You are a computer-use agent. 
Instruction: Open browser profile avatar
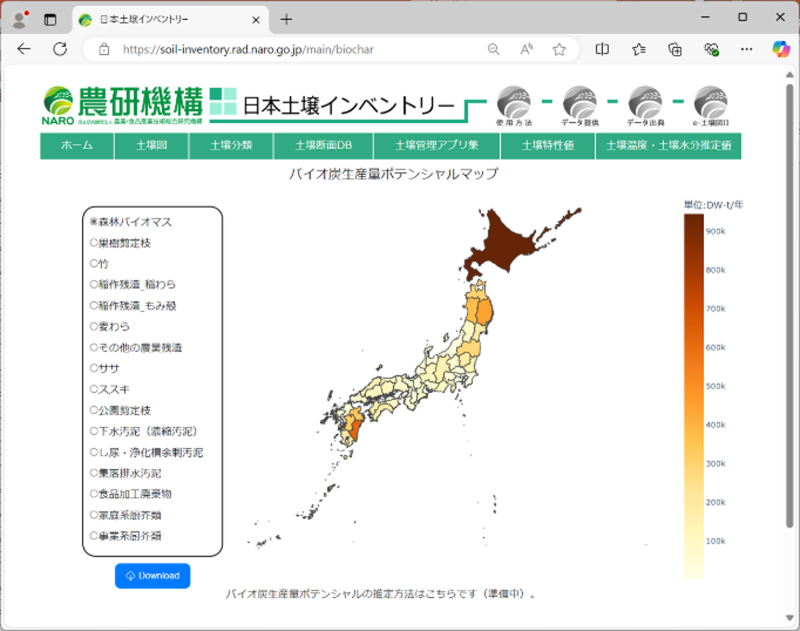pos(20,19)
